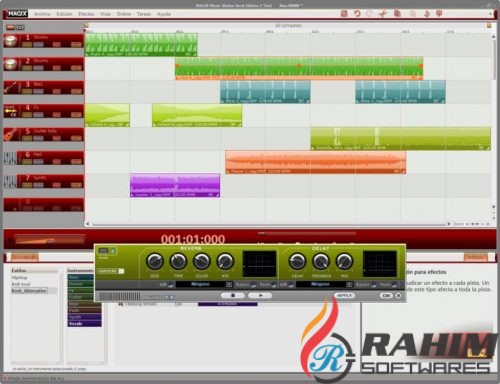Toggle the Reverb Bypass button
This screenshot has width=500, height=384.
pyautogui.click(x=253, y=284)
